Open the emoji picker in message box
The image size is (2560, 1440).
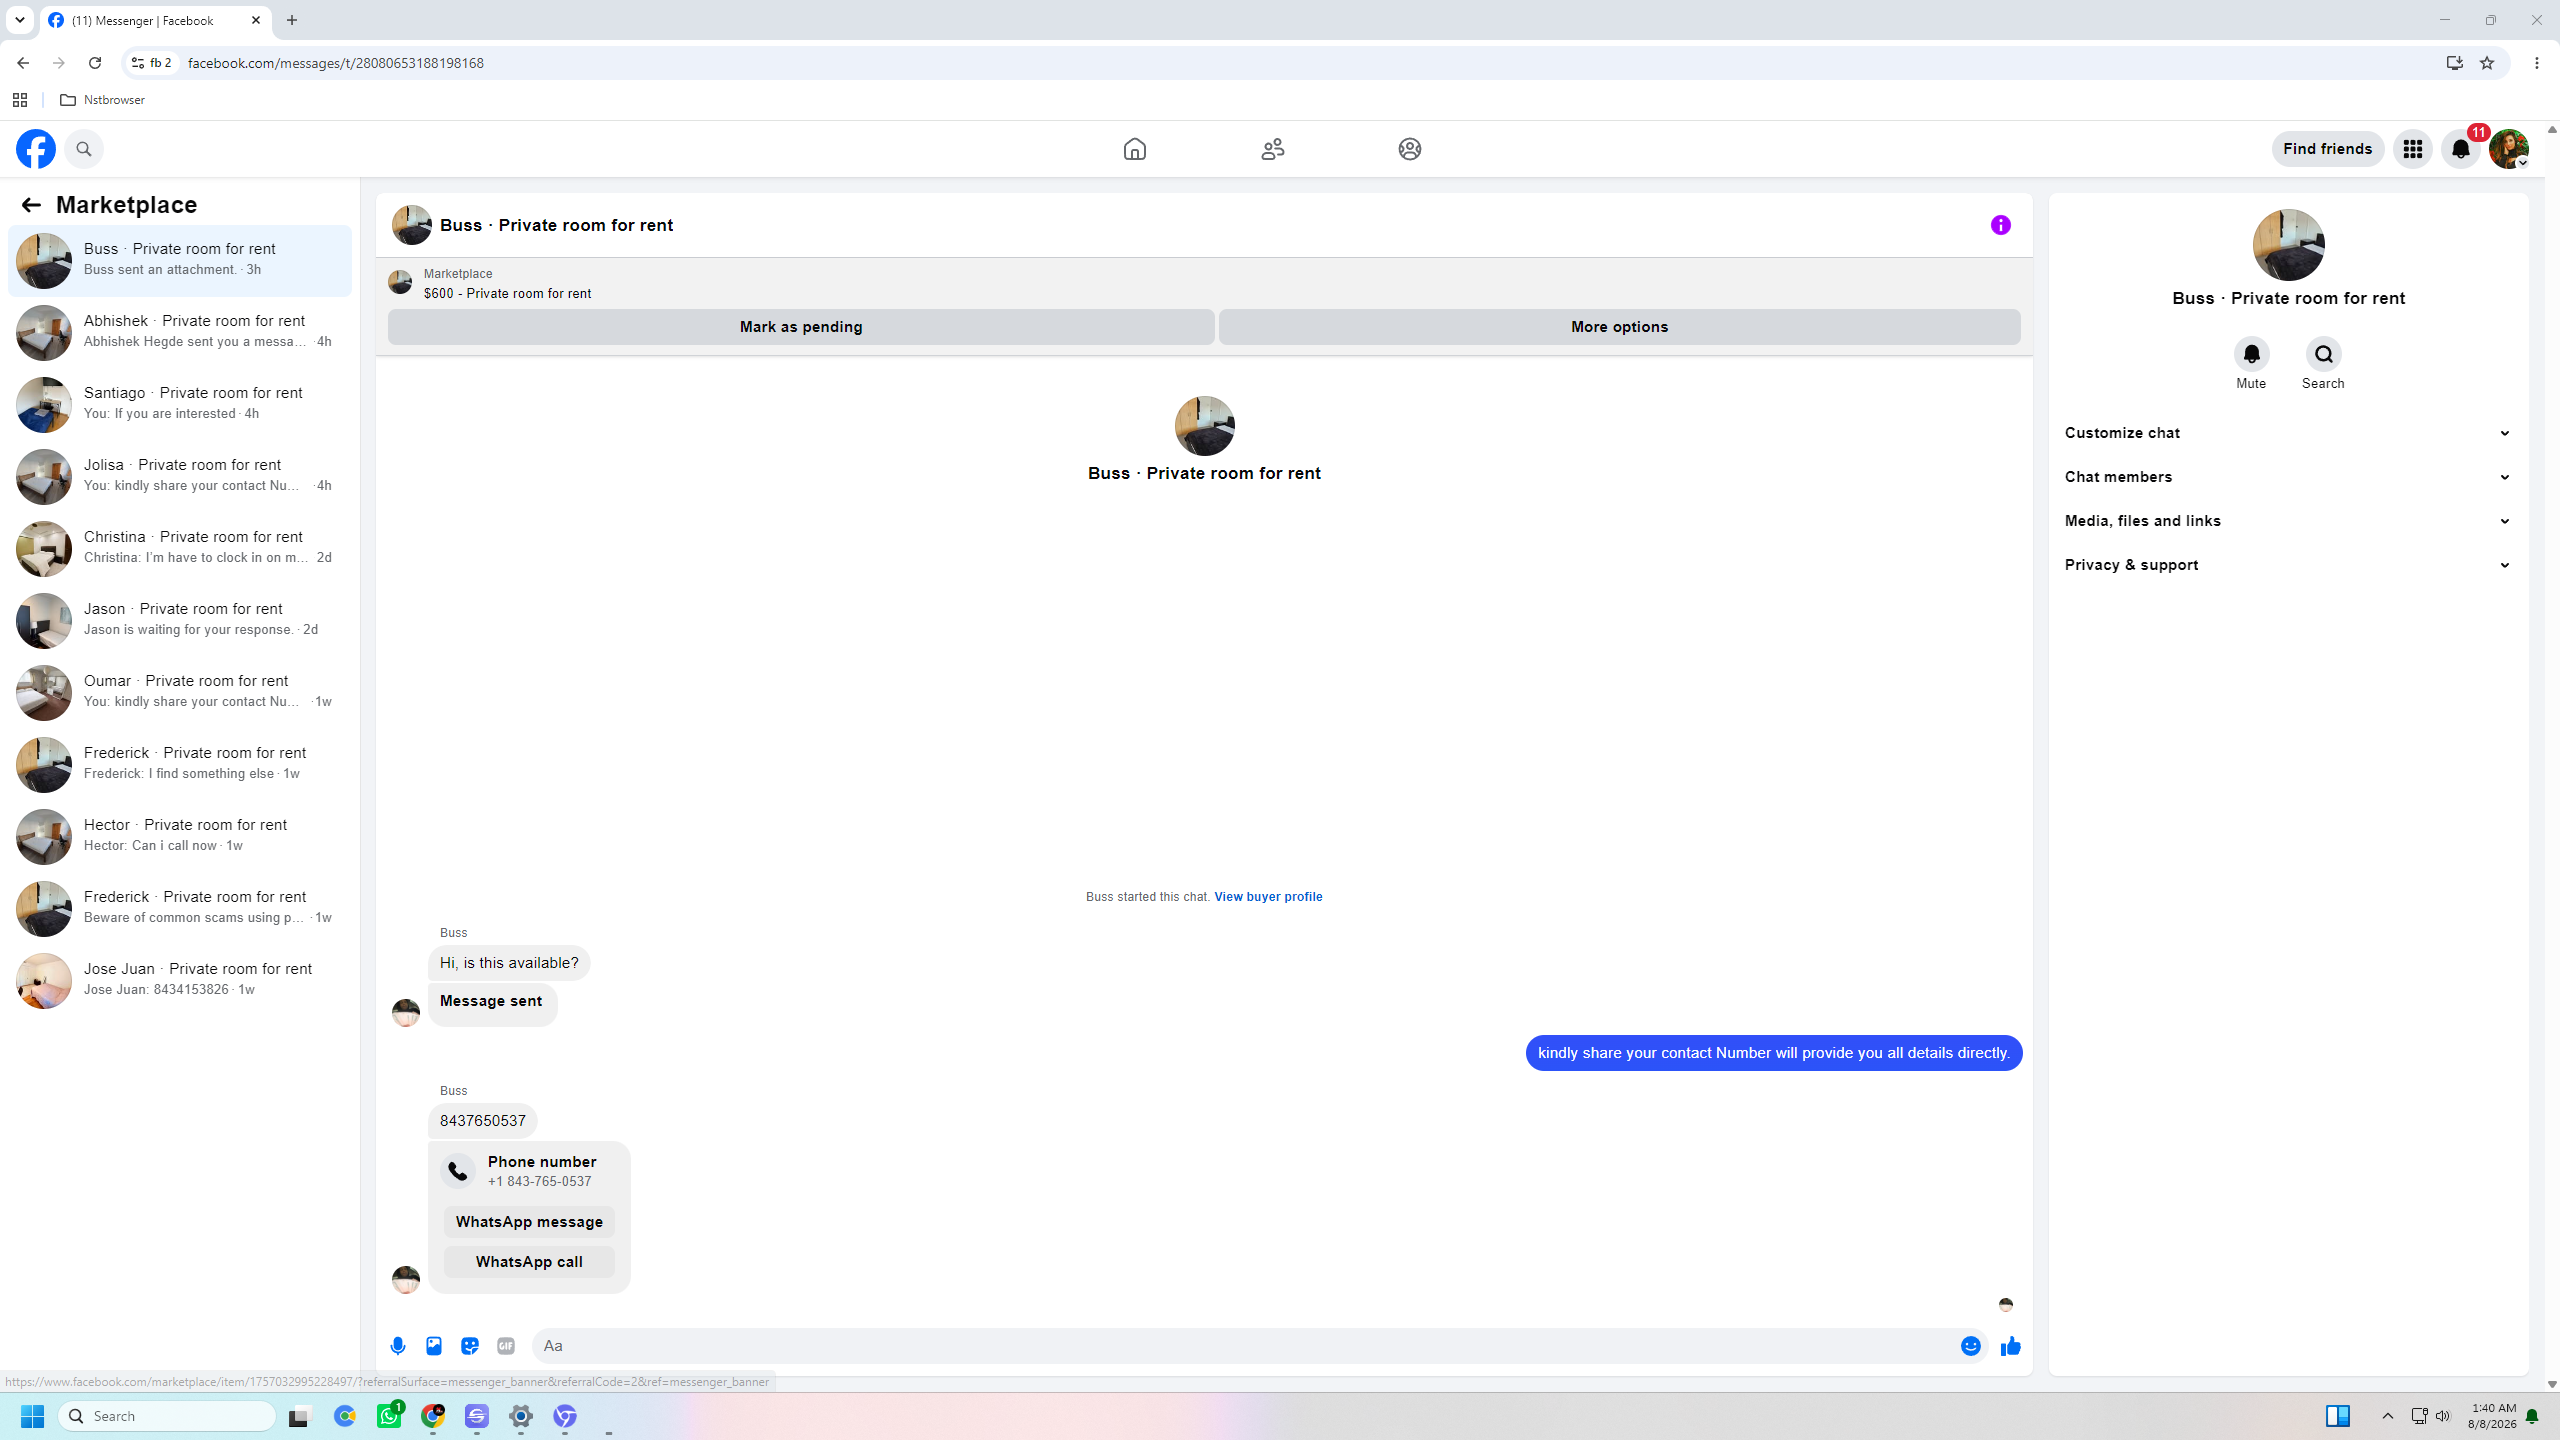tap(1970, 1346)
